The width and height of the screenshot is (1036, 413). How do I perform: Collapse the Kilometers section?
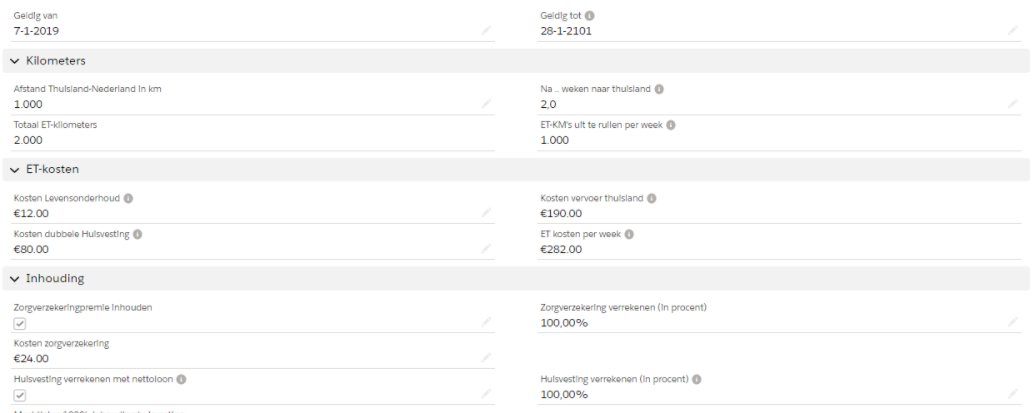pos(15,61)
